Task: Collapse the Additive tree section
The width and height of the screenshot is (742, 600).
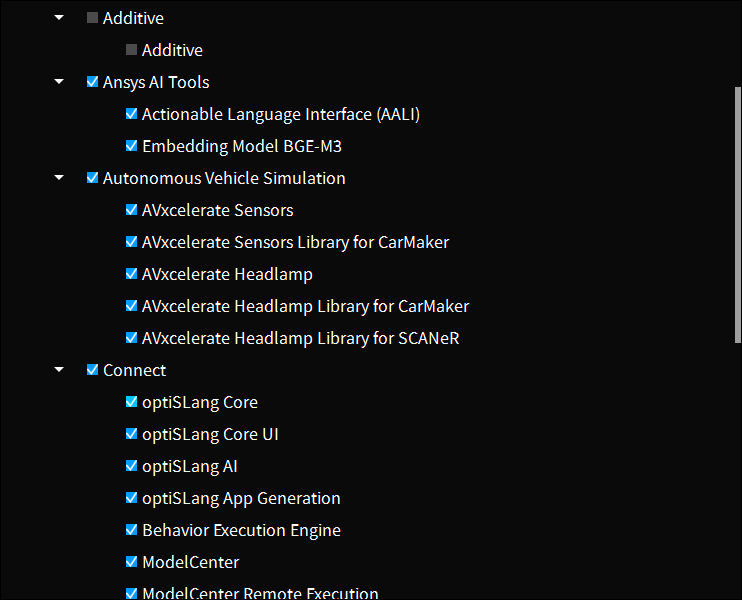Action: pyautogui.click(x=60, y=18)
